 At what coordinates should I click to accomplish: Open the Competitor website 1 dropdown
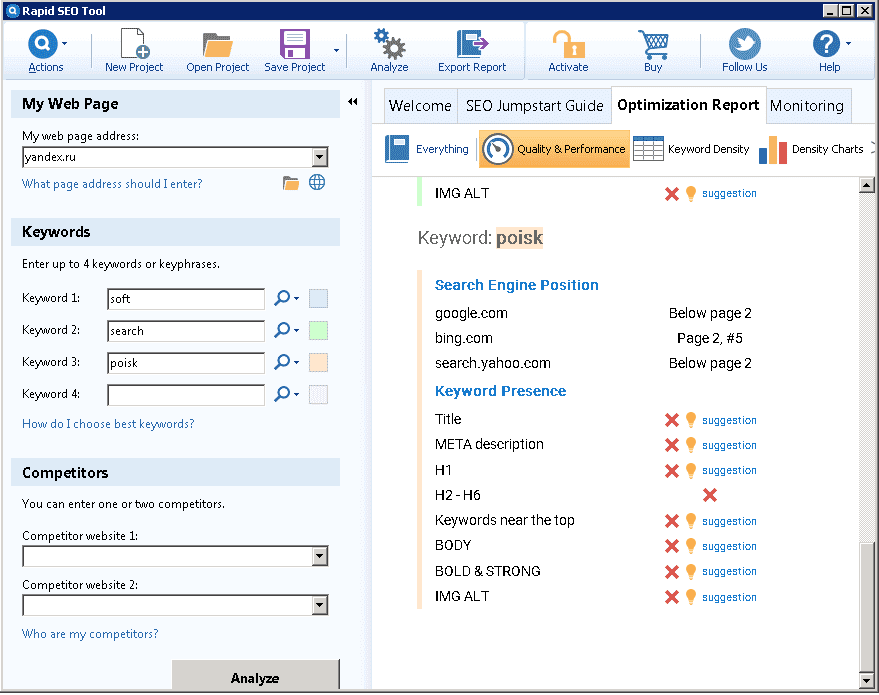click(319, 556)
